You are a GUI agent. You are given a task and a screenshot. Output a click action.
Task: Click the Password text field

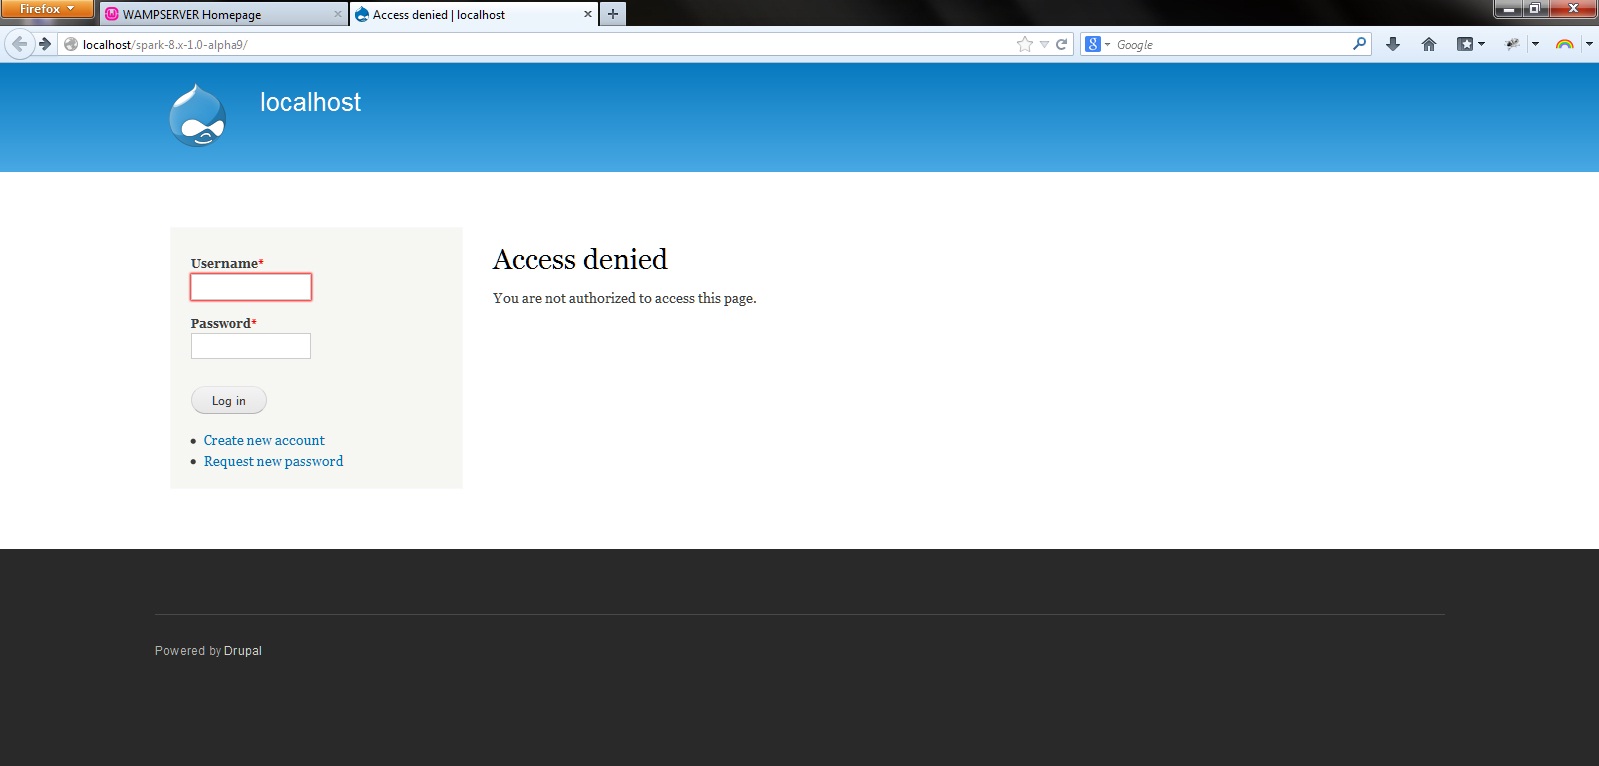tap(251, 346)
